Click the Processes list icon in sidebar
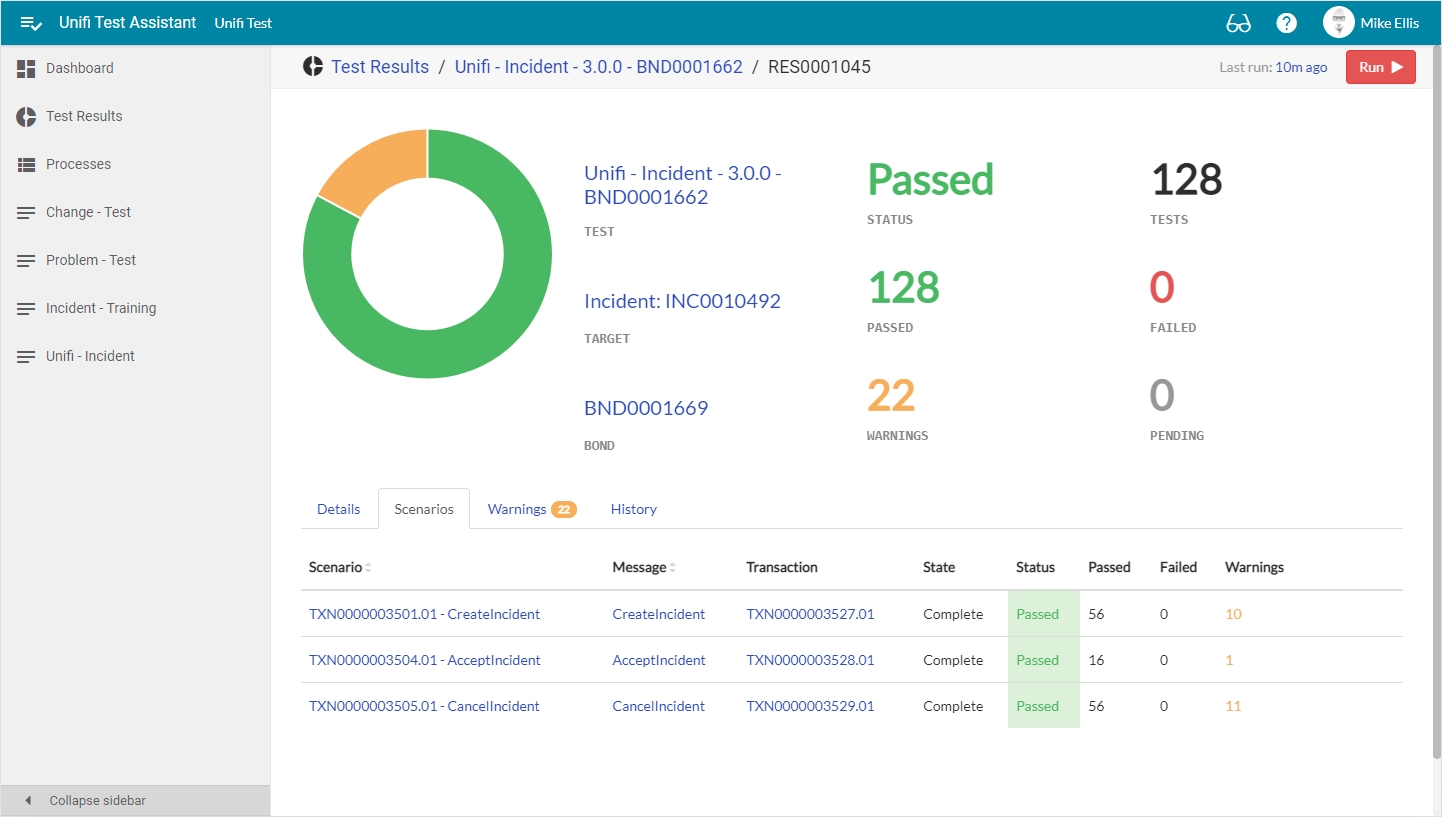Image resolution: width=1442 pixels, height=817 pixels. [26, 164]
